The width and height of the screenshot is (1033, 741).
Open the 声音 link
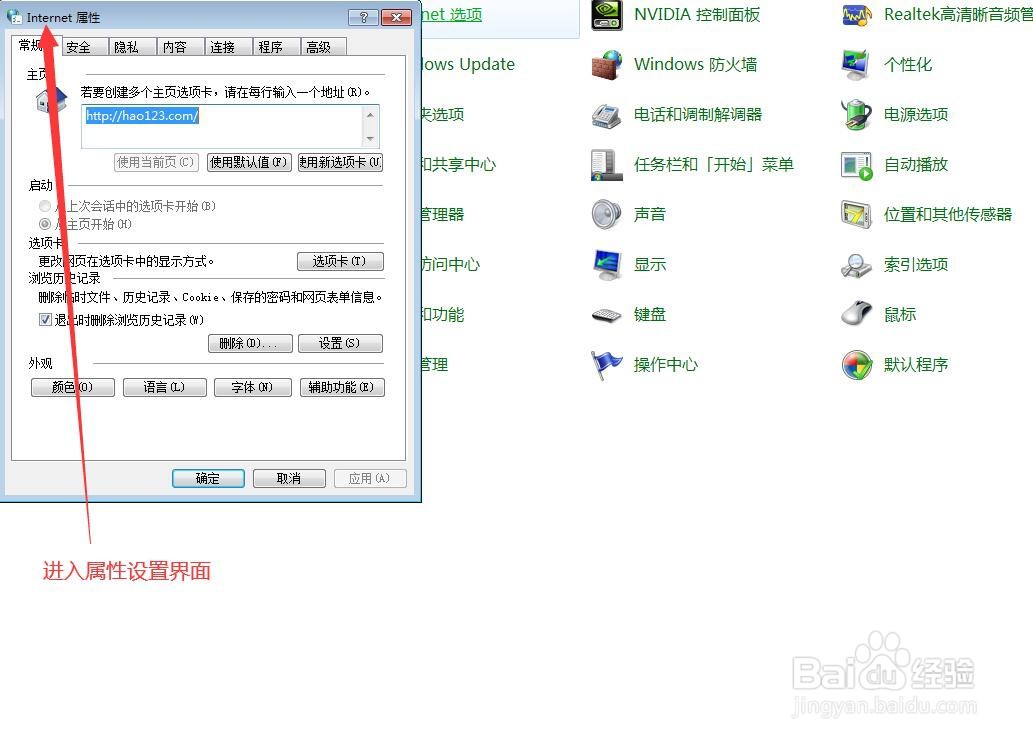(650, 215)
